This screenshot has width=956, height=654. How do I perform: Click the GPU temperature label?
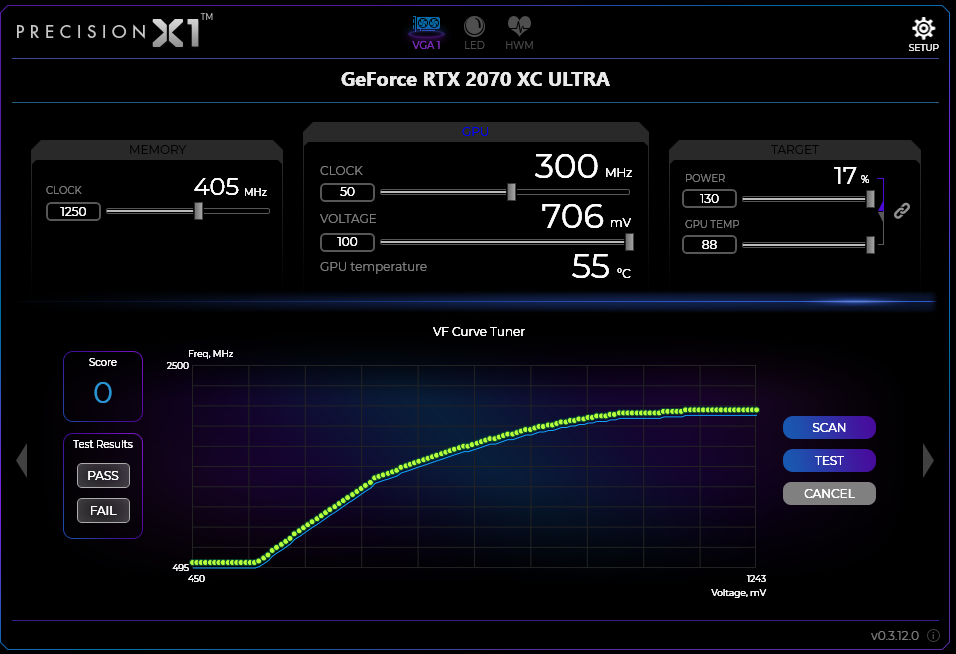click(x=373, y=266)
